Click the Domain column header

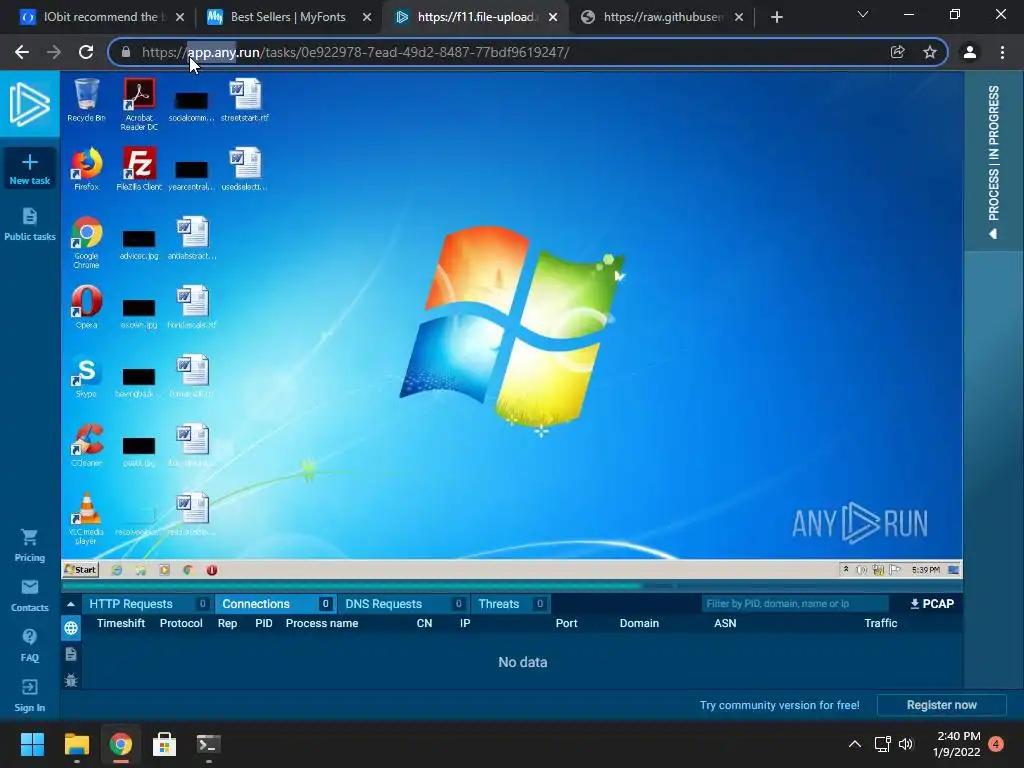(x=639, y=624)
